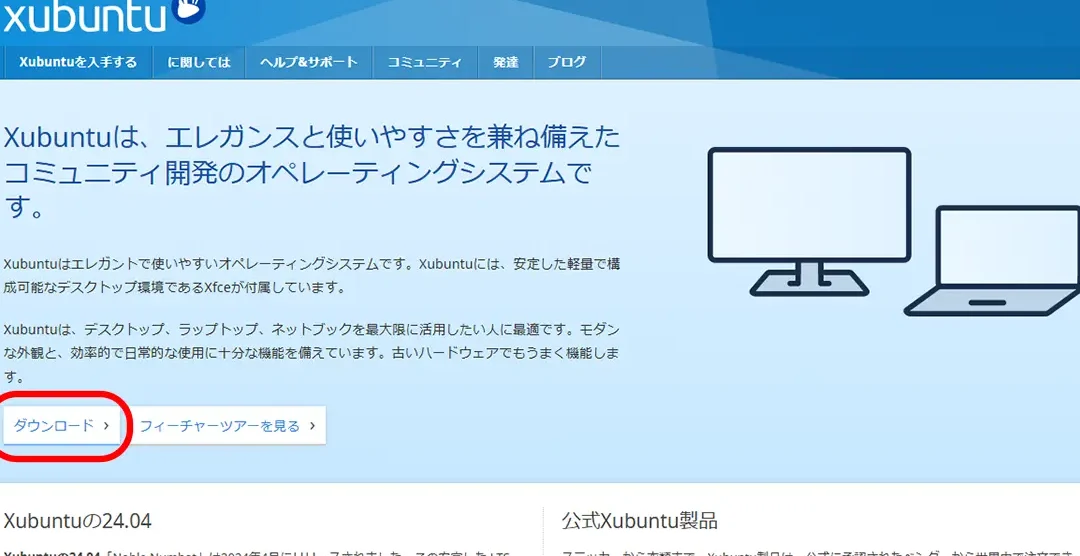Open the に関しては menu item

click(198, 63)
